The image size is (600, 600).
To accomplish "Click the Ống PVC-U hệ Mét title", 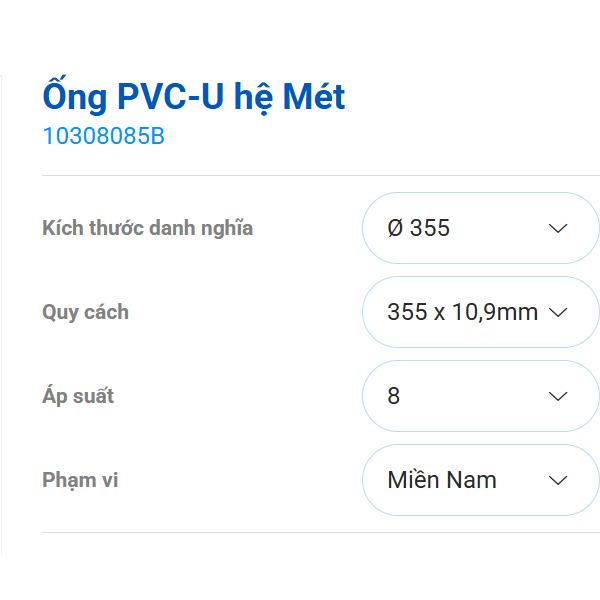I will click(193, 97).
